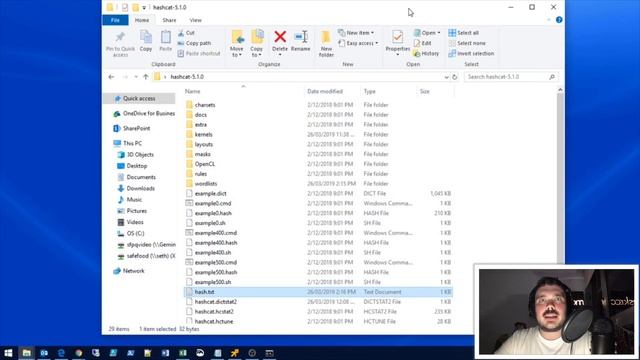Select the example0.hash file
This screenshot has height=360, width=640.
tap(213, 213)
